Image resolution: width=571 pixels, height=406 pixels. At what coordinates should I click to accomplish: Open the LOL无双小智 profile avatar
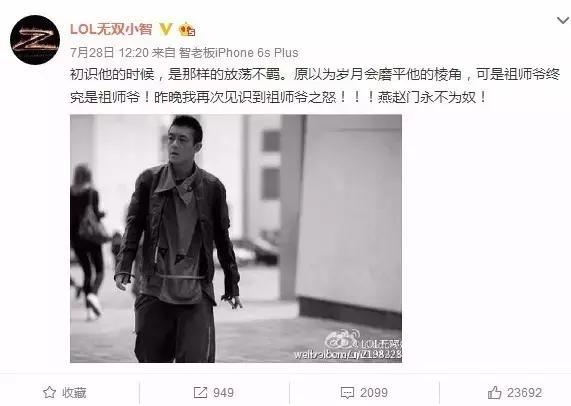tap(35, 40)
